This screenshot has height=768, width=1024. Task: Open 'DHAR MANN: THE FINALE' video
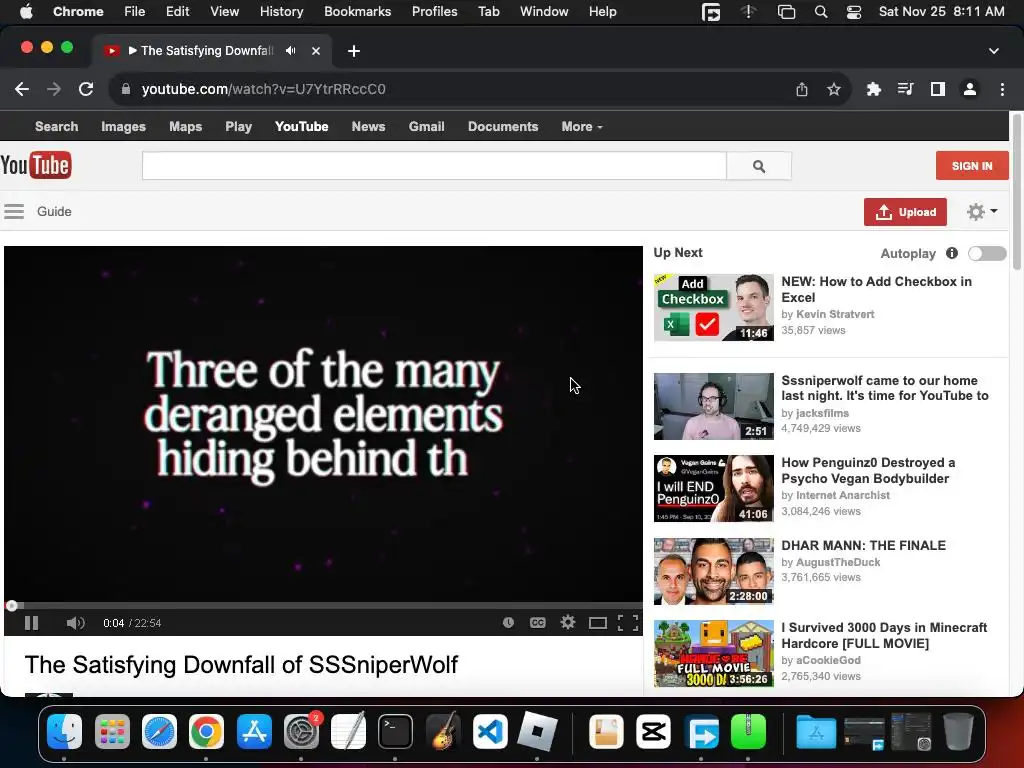click(x=863, y=545)
